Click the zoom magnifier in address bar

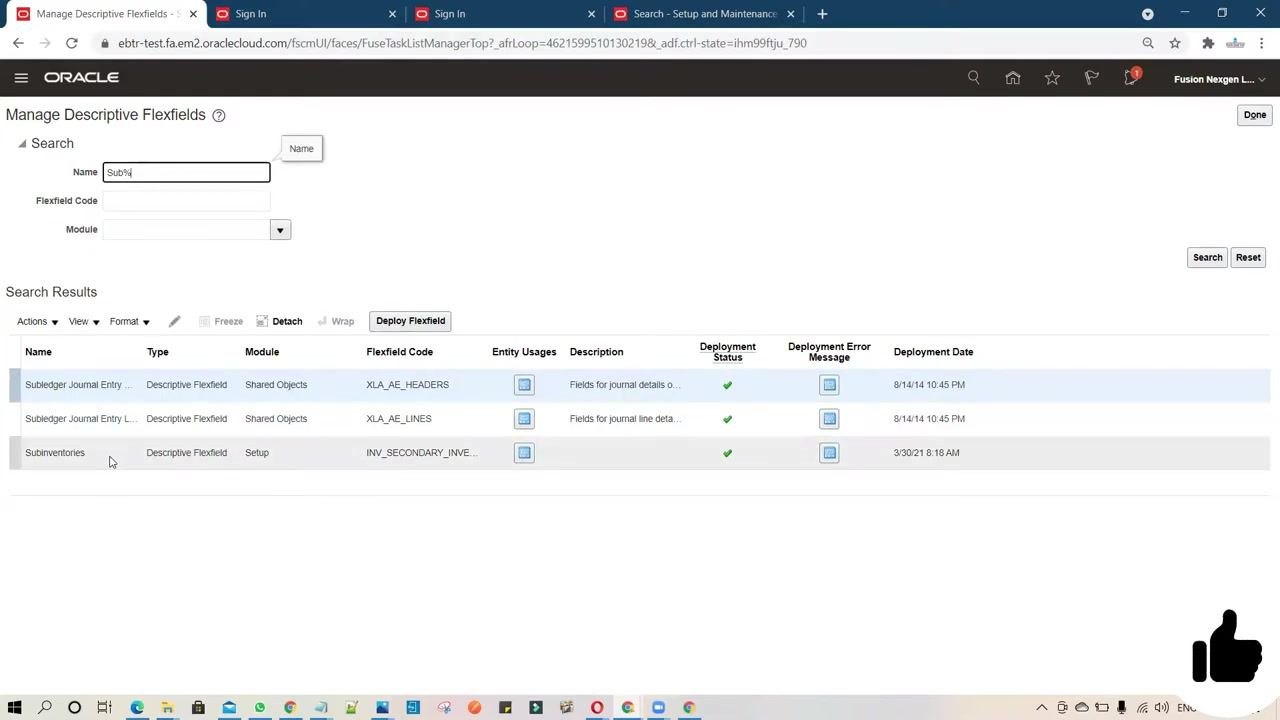[x=1148, y=43]
